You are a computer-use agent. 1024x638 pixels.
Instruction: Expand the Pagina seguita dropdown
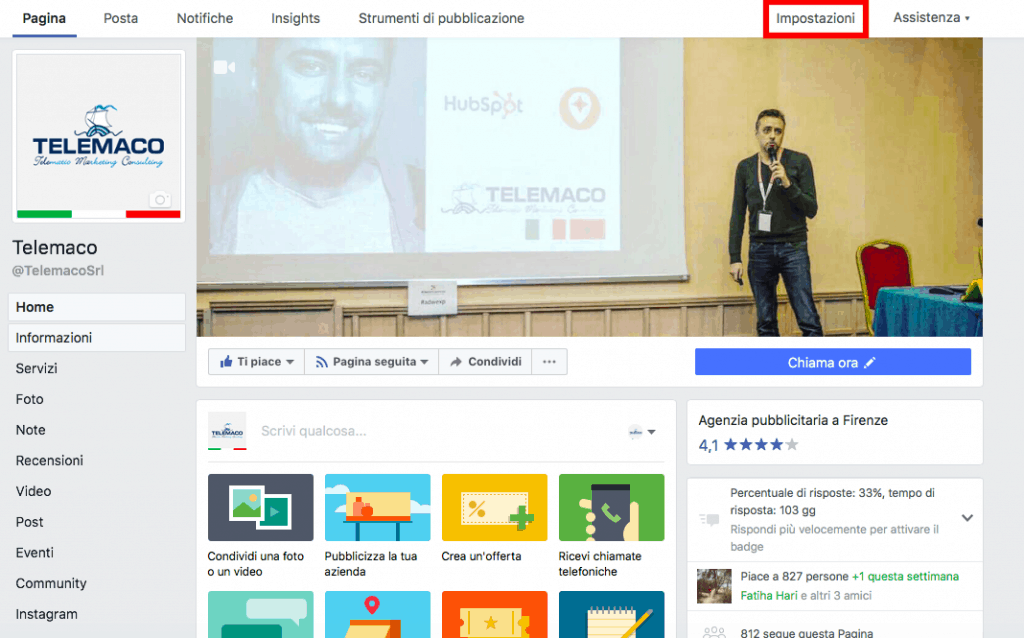[372, 362]
